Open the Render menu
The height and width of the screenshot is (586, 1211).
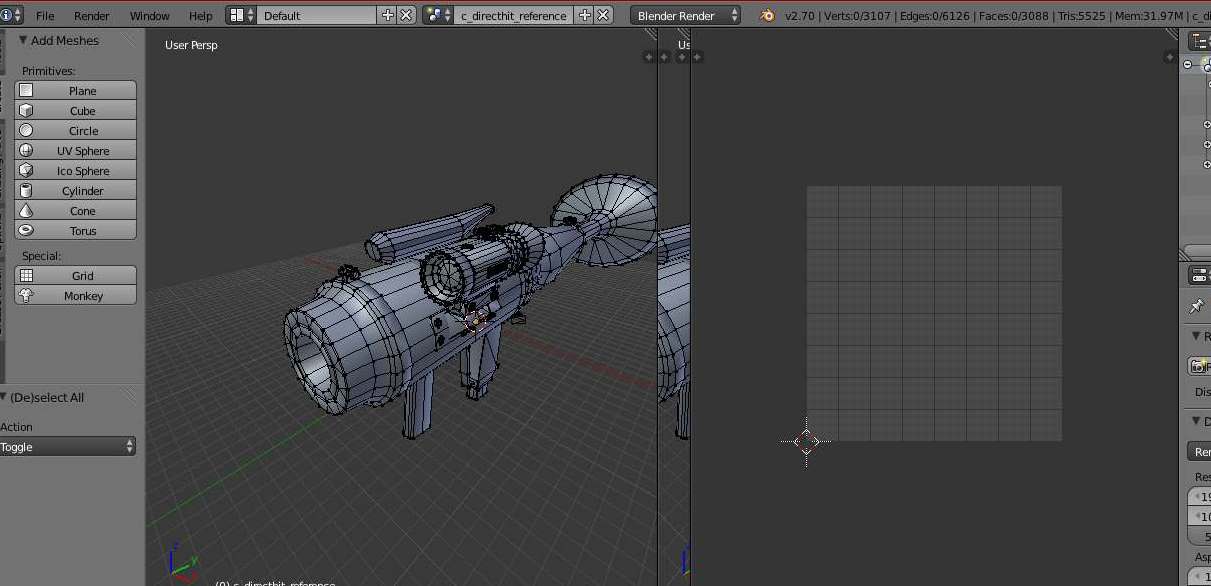click(92, 16)
